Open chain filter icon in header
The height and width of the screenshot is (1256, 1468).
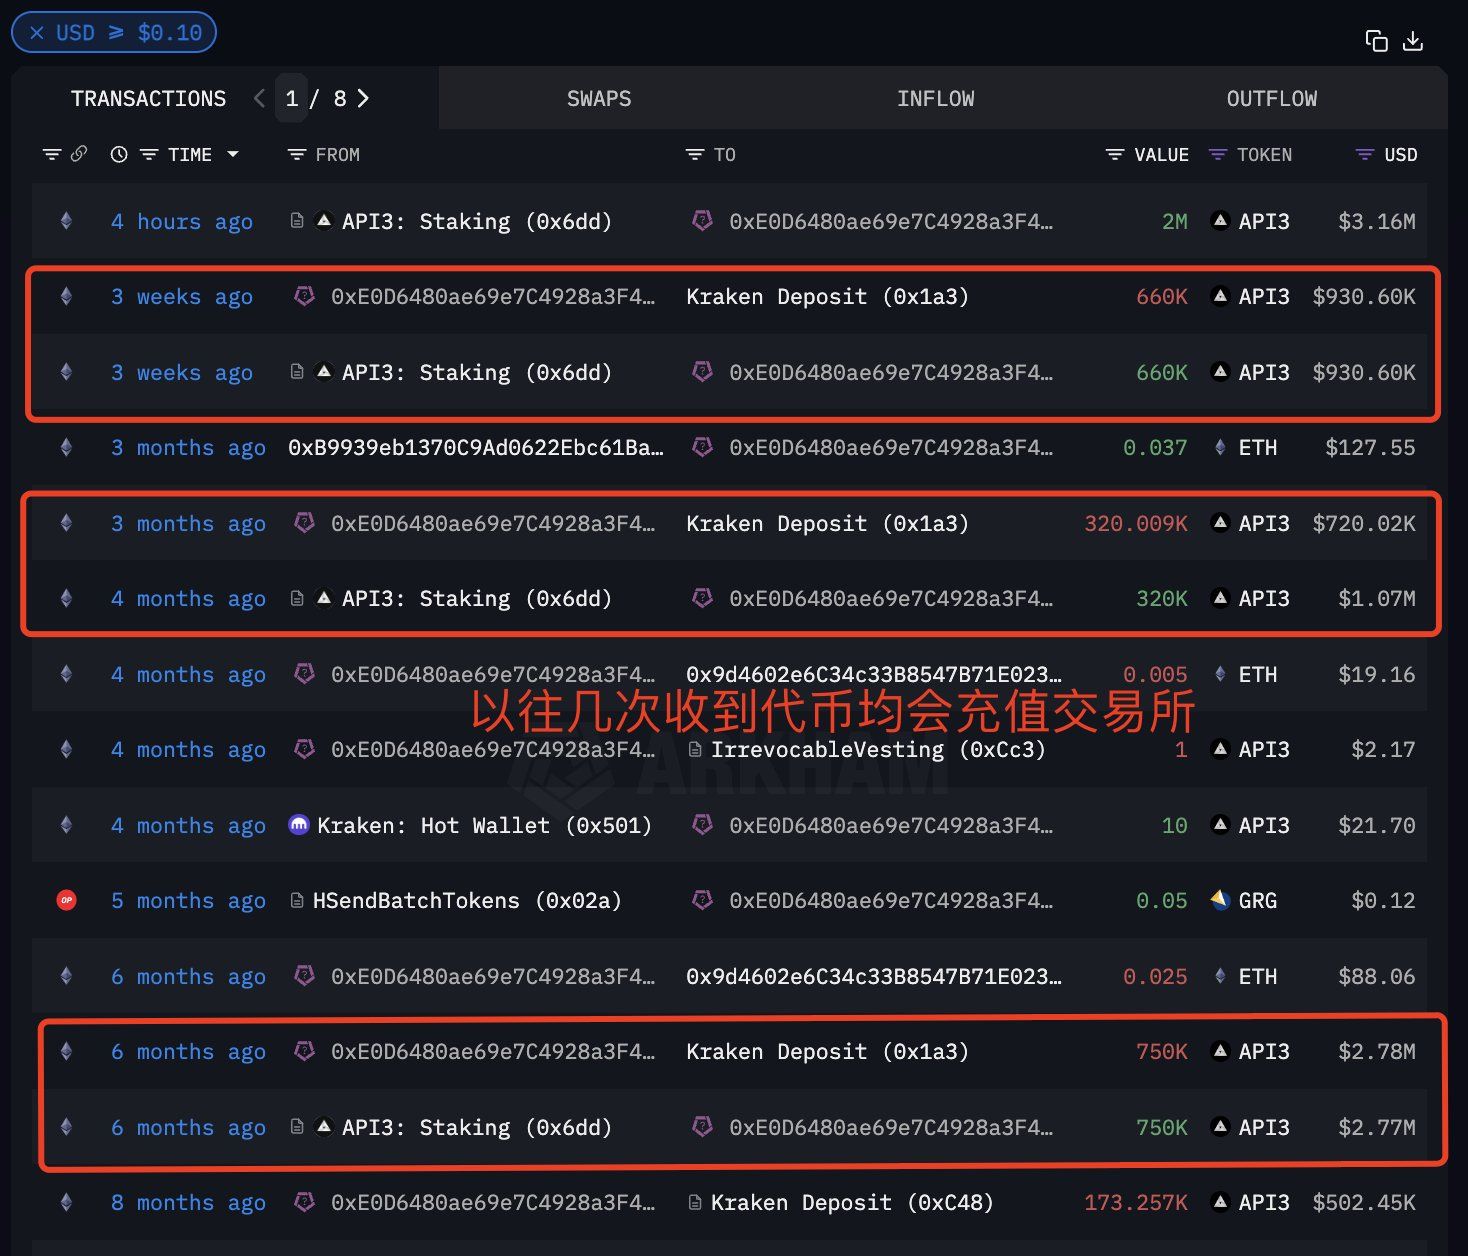point(52,154)
